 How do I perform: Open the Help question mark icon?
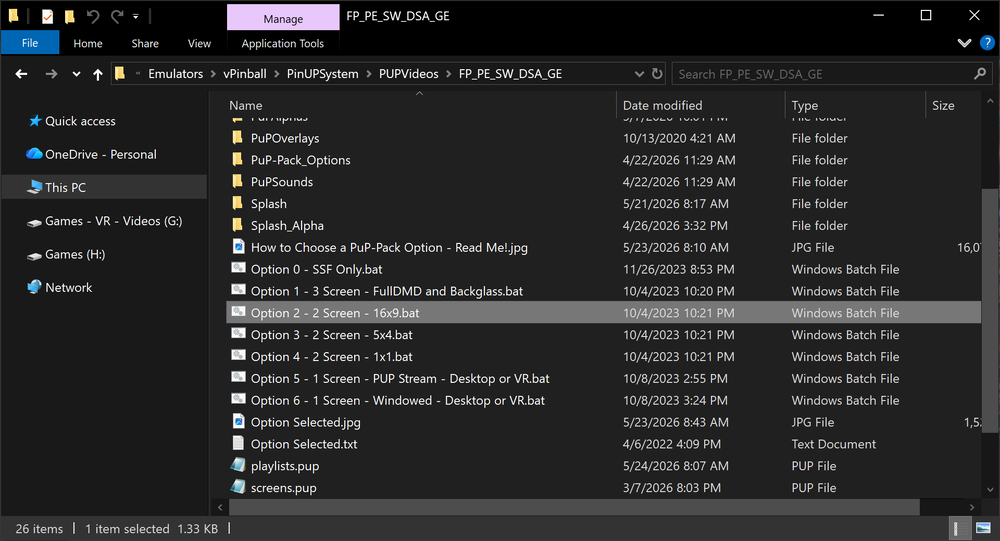(x=987, y=43)
